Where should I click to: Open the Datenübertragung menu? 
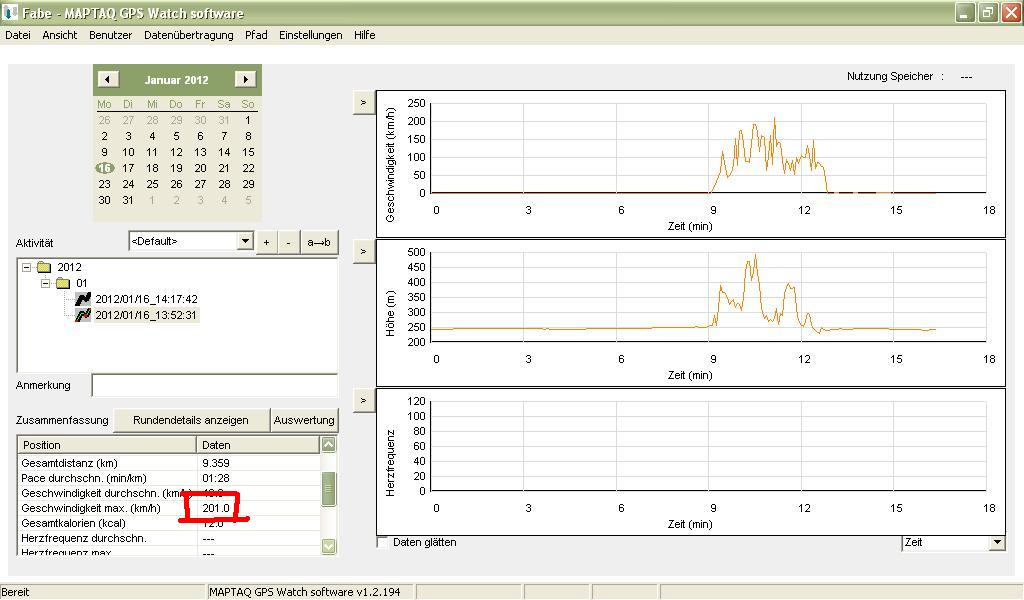(189, 35)
